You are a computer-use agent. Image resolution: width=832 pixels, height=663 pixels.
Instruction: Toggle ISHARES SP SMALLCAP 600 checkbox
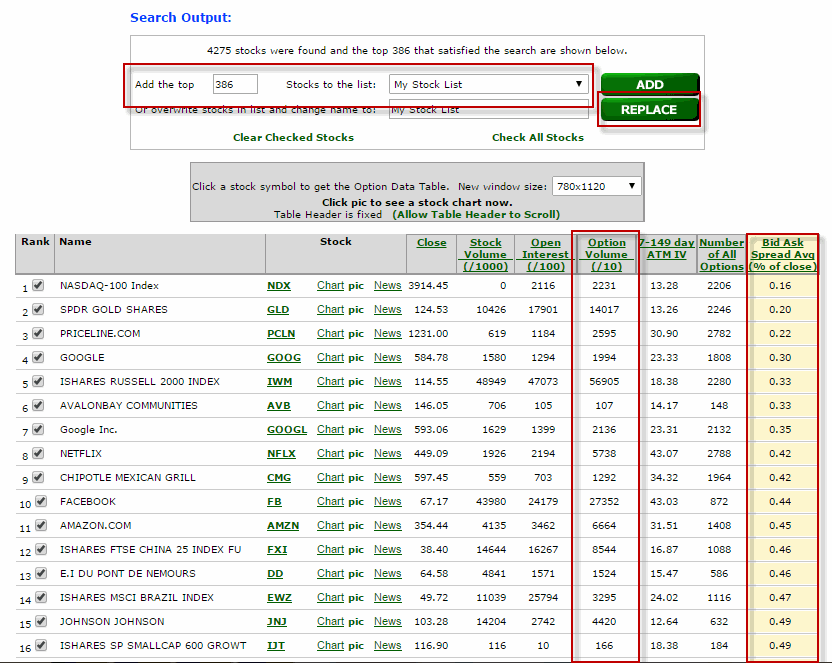point(41,645)
